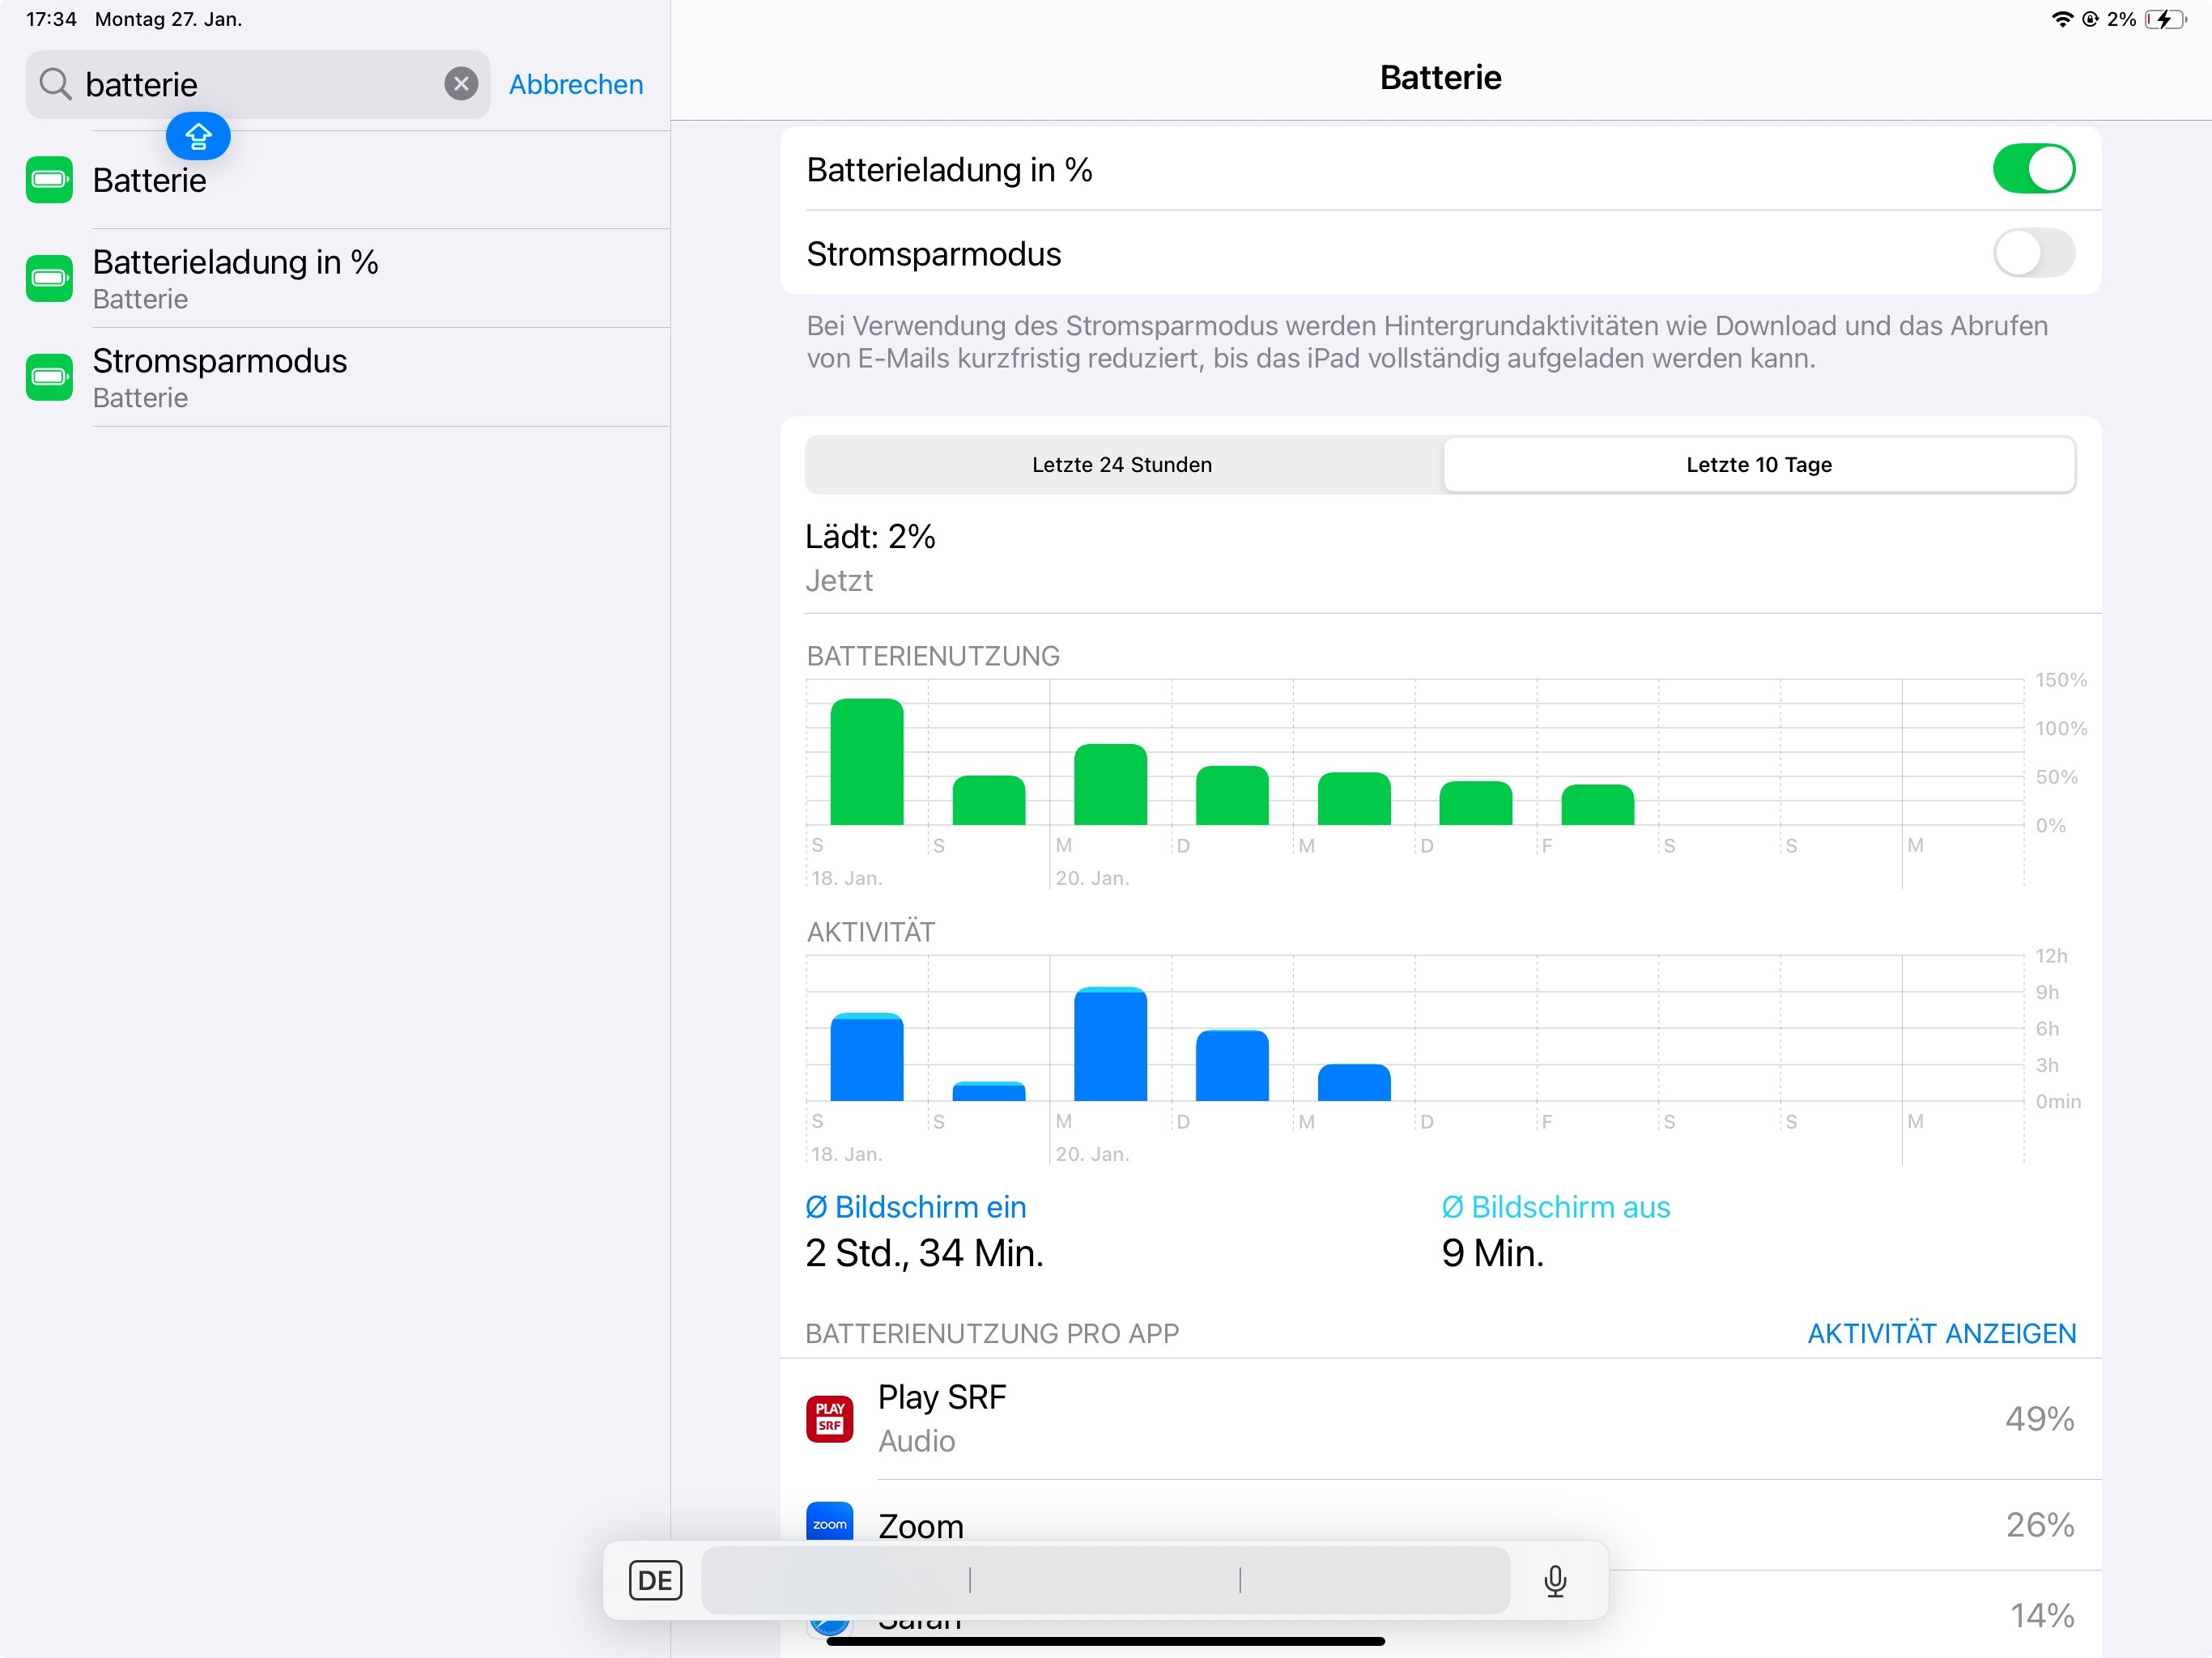The height and width of the screenshot is (1658, 2212).
Task: Tap Abbrechen to cancel the search
Action: tap(575, 84)
